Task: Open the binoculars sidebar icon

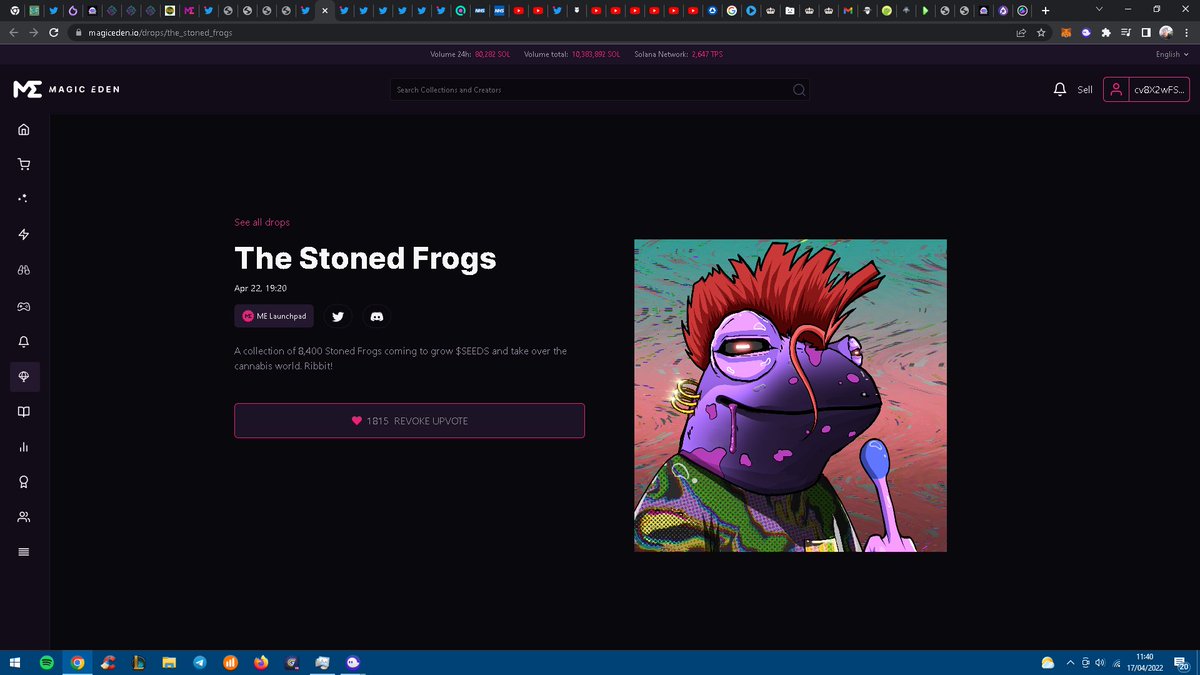Action: point(24,270)
